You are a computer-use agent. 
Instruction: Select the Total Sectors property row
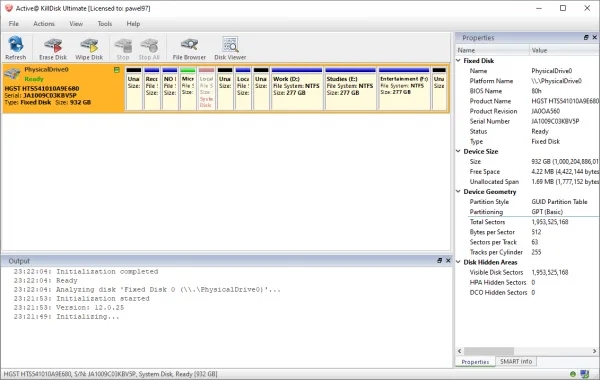coord(527,222)
